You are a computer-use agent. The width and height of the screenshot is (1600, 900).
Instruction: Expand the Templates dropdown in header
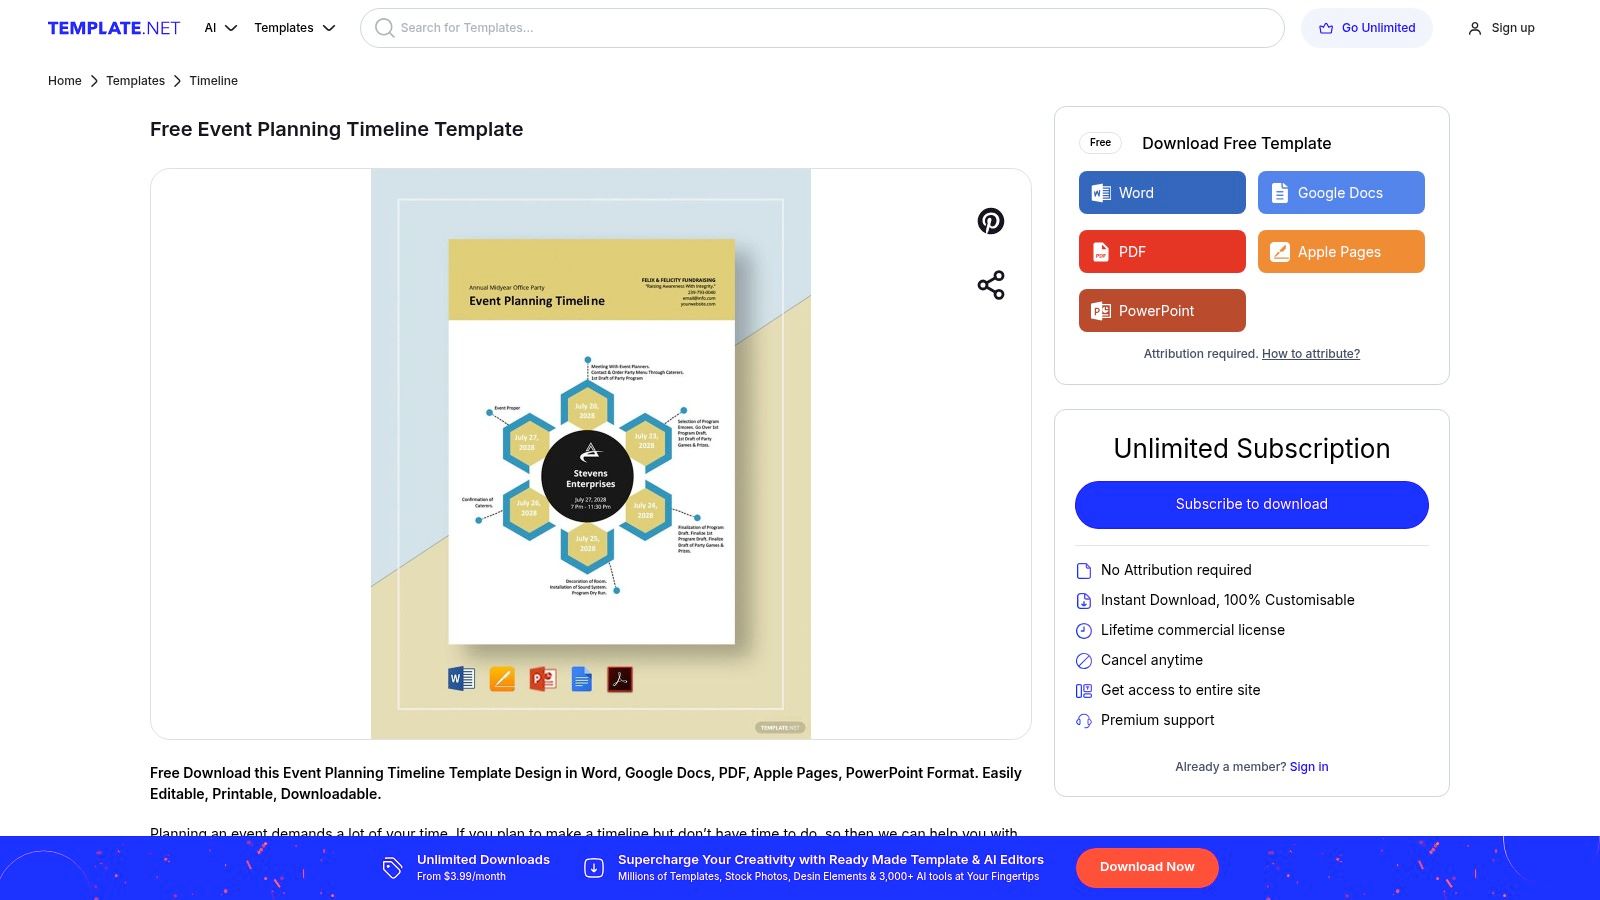[x=294, y=28]
